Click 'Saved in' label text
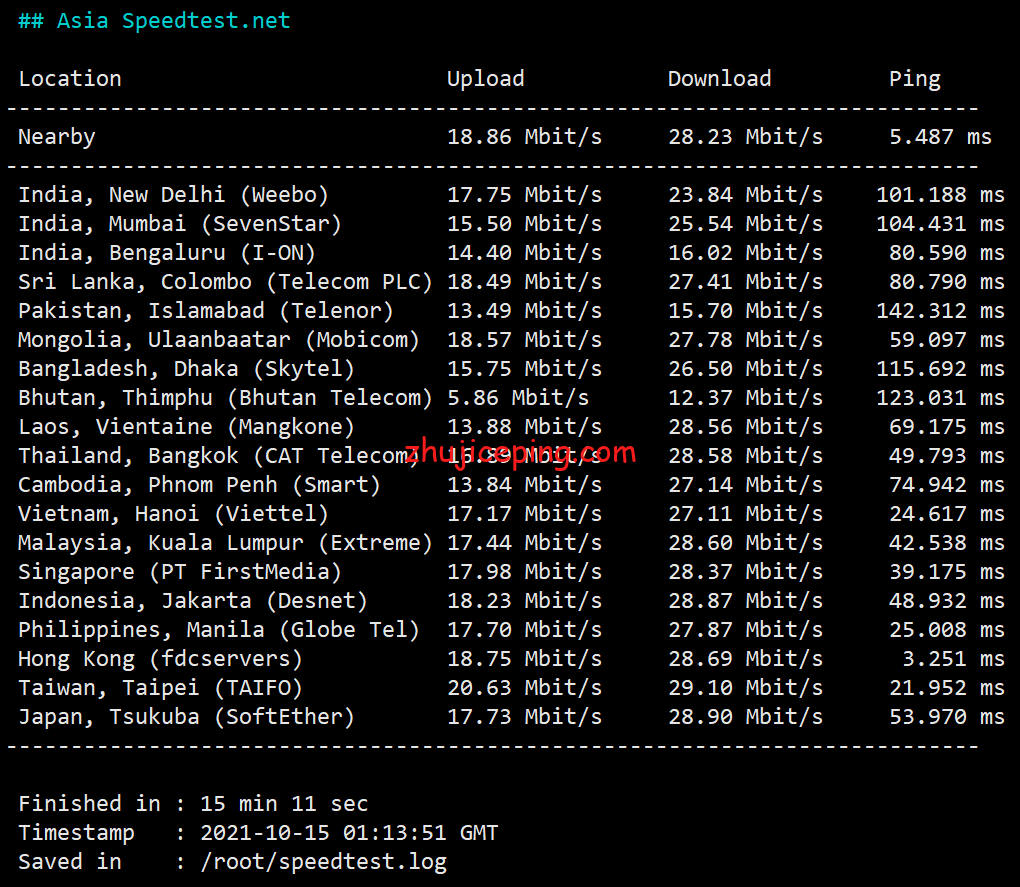1020x887 pixels. (70, 862)
